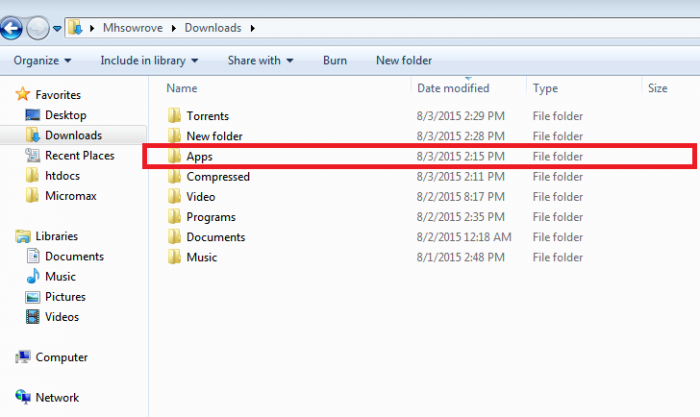
Task: Expand the arrow before Mhsowrove breadcrumb
Action: point(92,28)
